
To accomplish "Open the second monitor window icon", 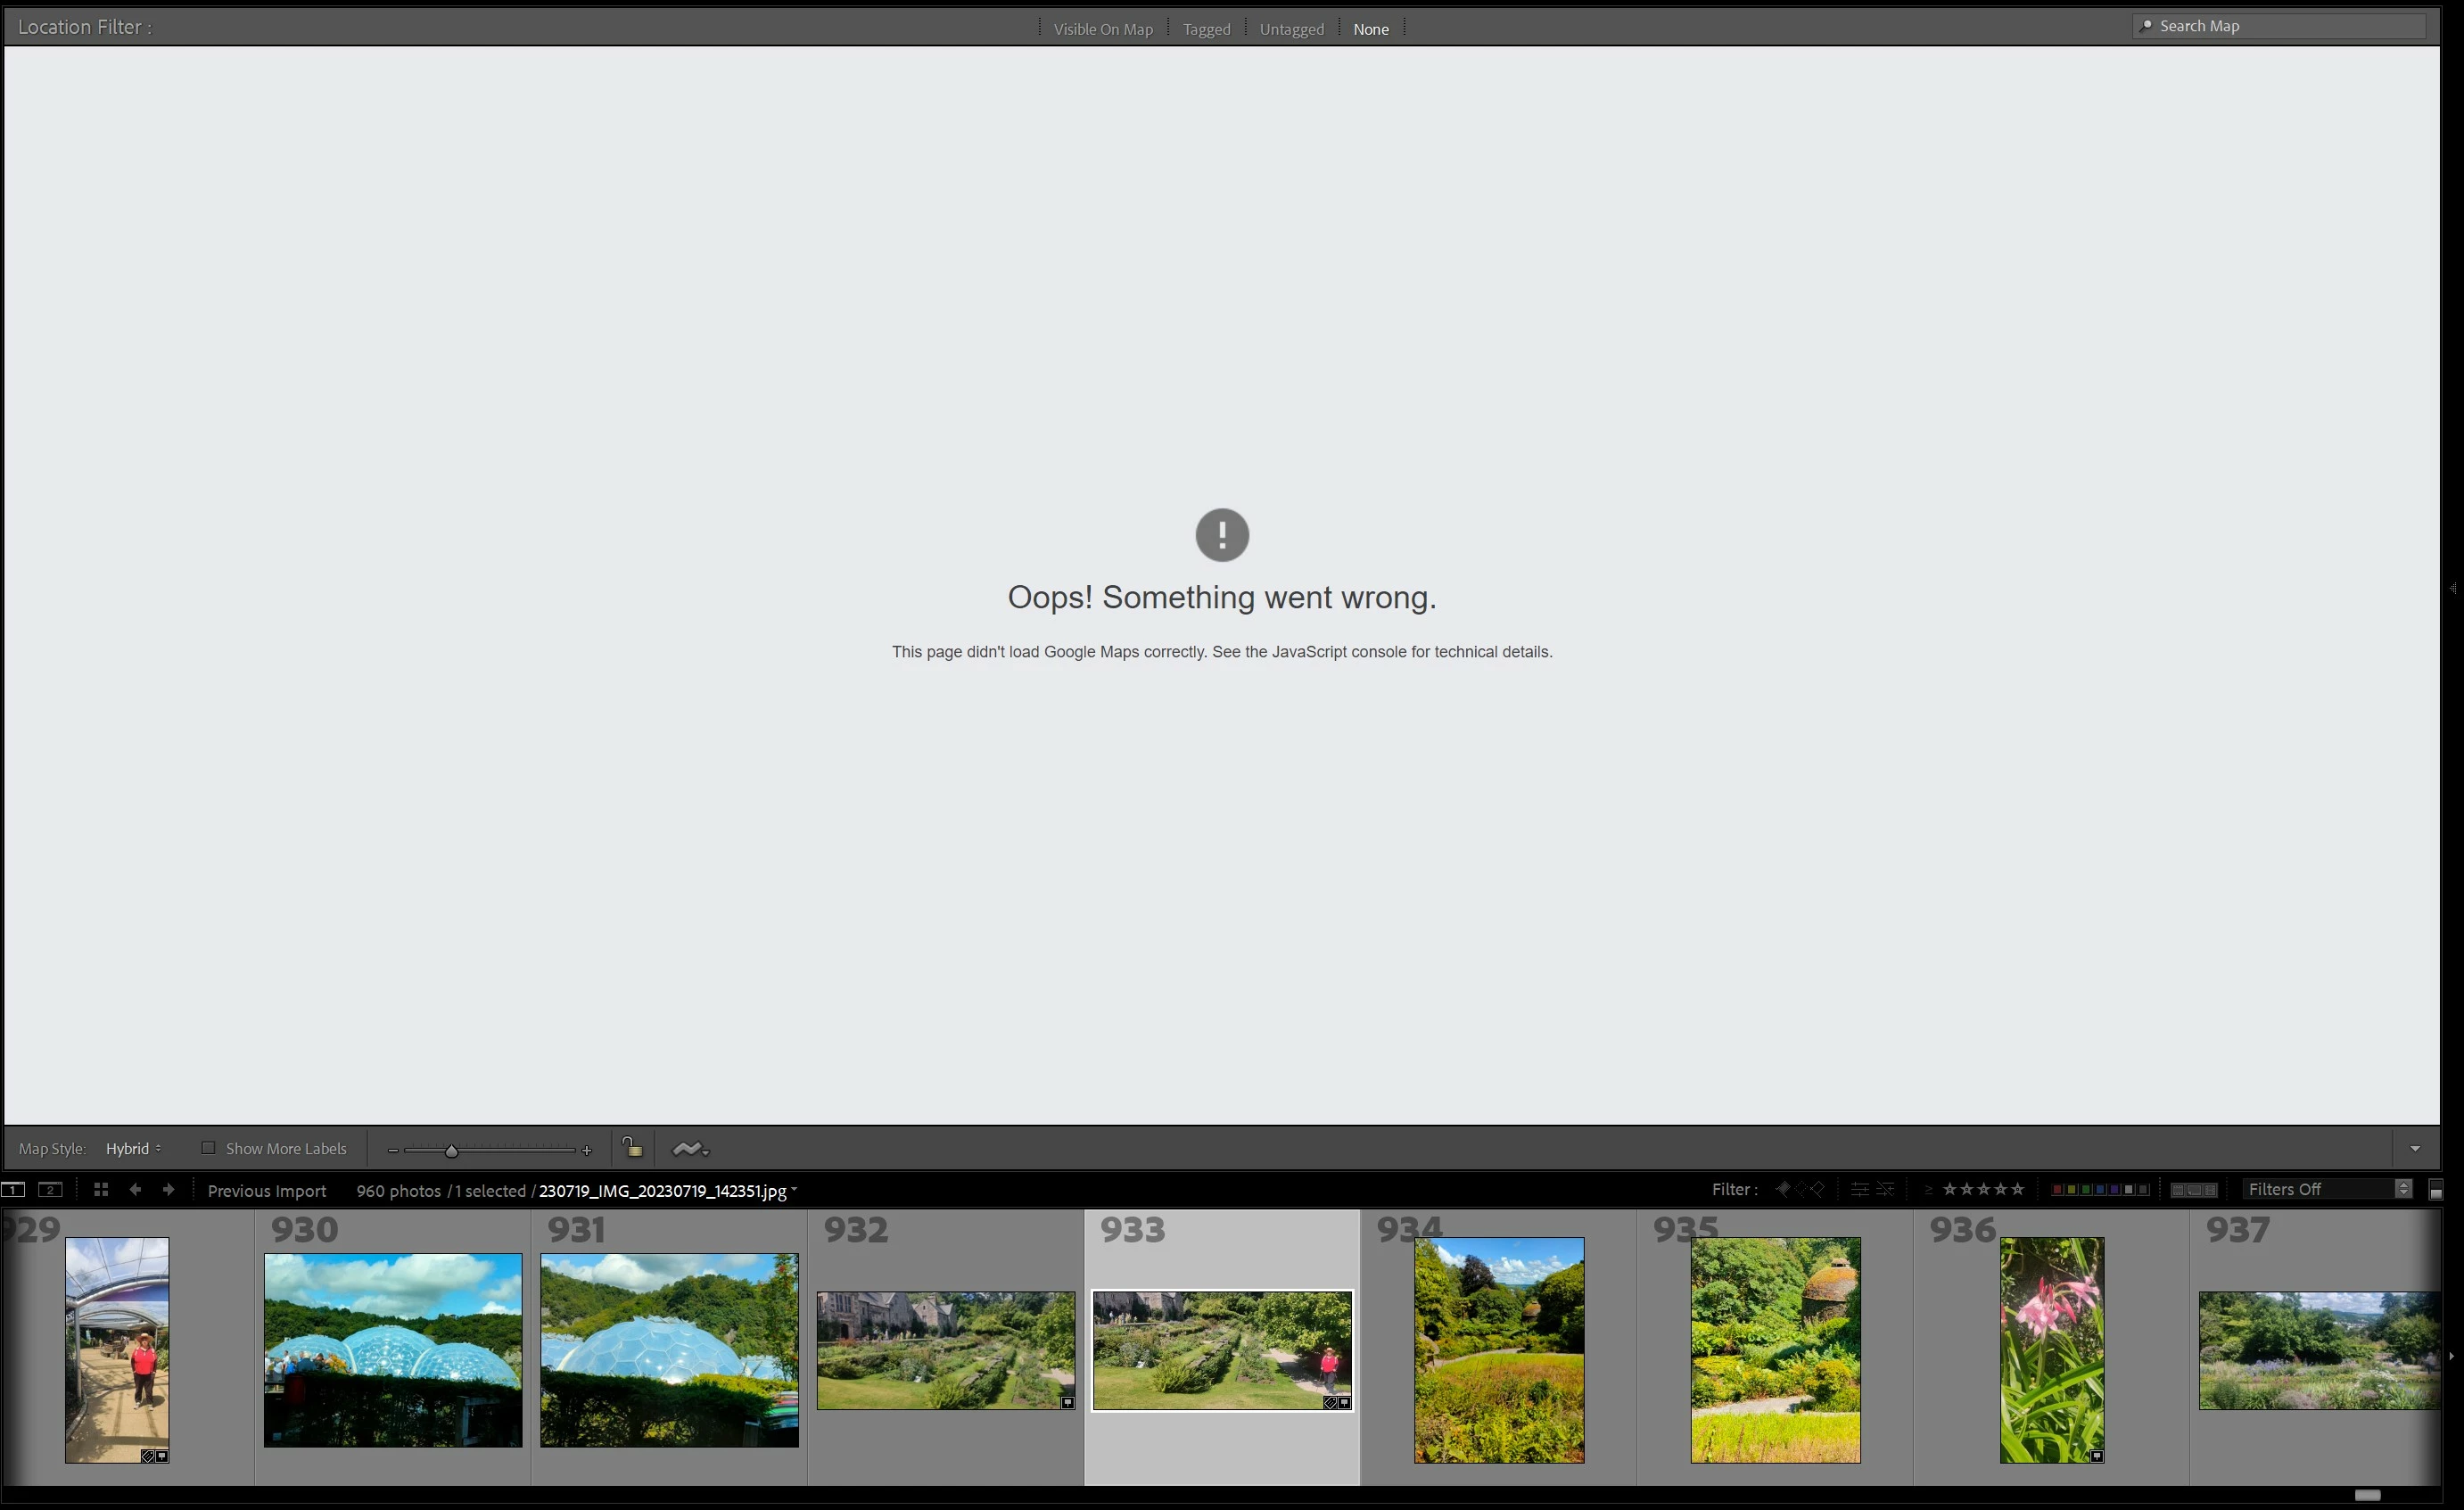I will [x=50, y=1190].
